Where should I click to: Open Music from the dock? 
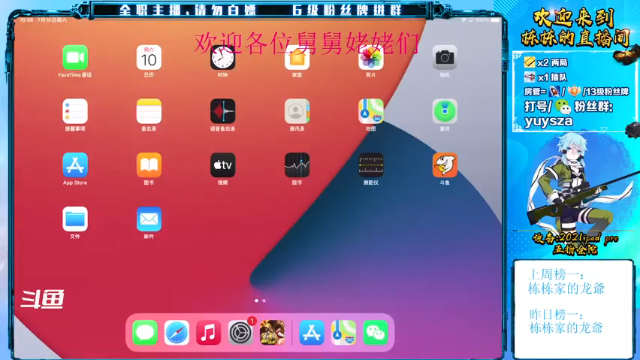(209, 333)
